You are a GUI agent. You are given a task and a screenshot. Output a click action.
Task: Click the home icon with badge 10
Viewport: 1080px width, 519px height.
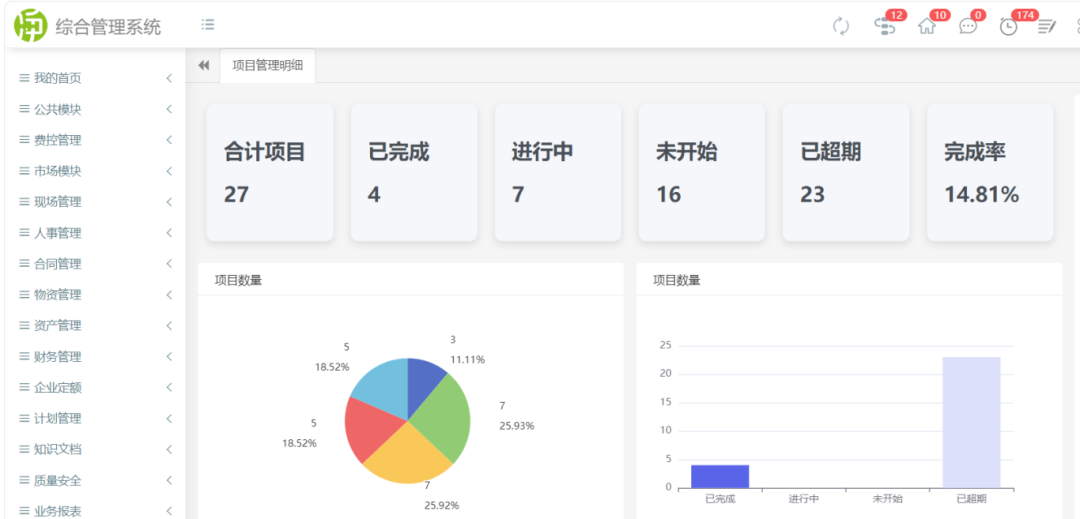coord(927,27)
